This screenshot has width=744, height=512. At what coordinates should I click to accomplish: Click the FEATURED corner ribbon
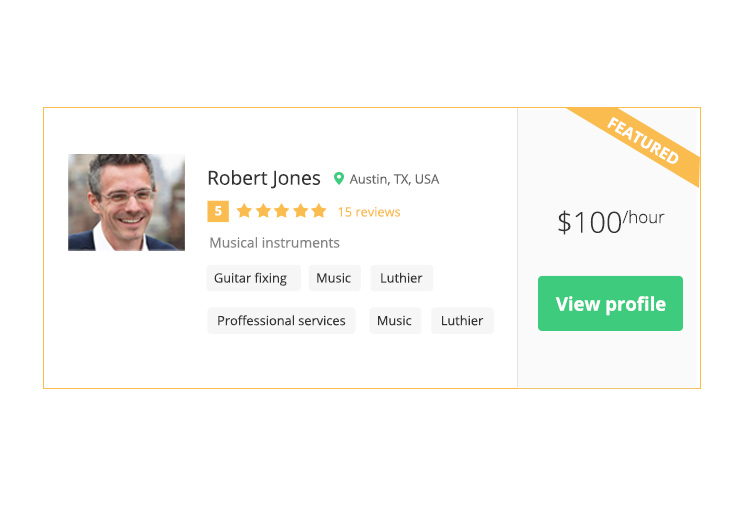[643, 141]
